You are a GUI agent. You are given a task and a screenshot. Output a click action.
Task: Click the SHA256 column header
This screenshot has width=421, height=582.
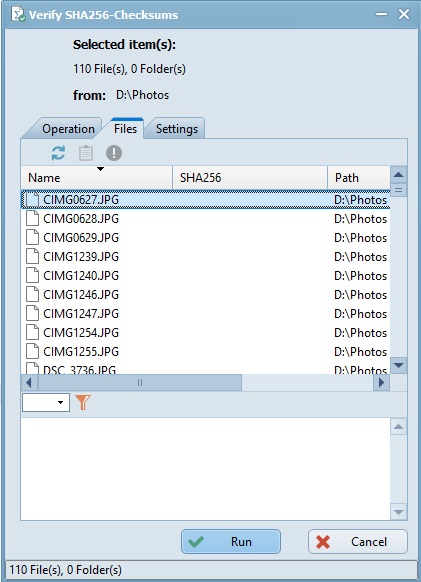[x=250, y=177]
